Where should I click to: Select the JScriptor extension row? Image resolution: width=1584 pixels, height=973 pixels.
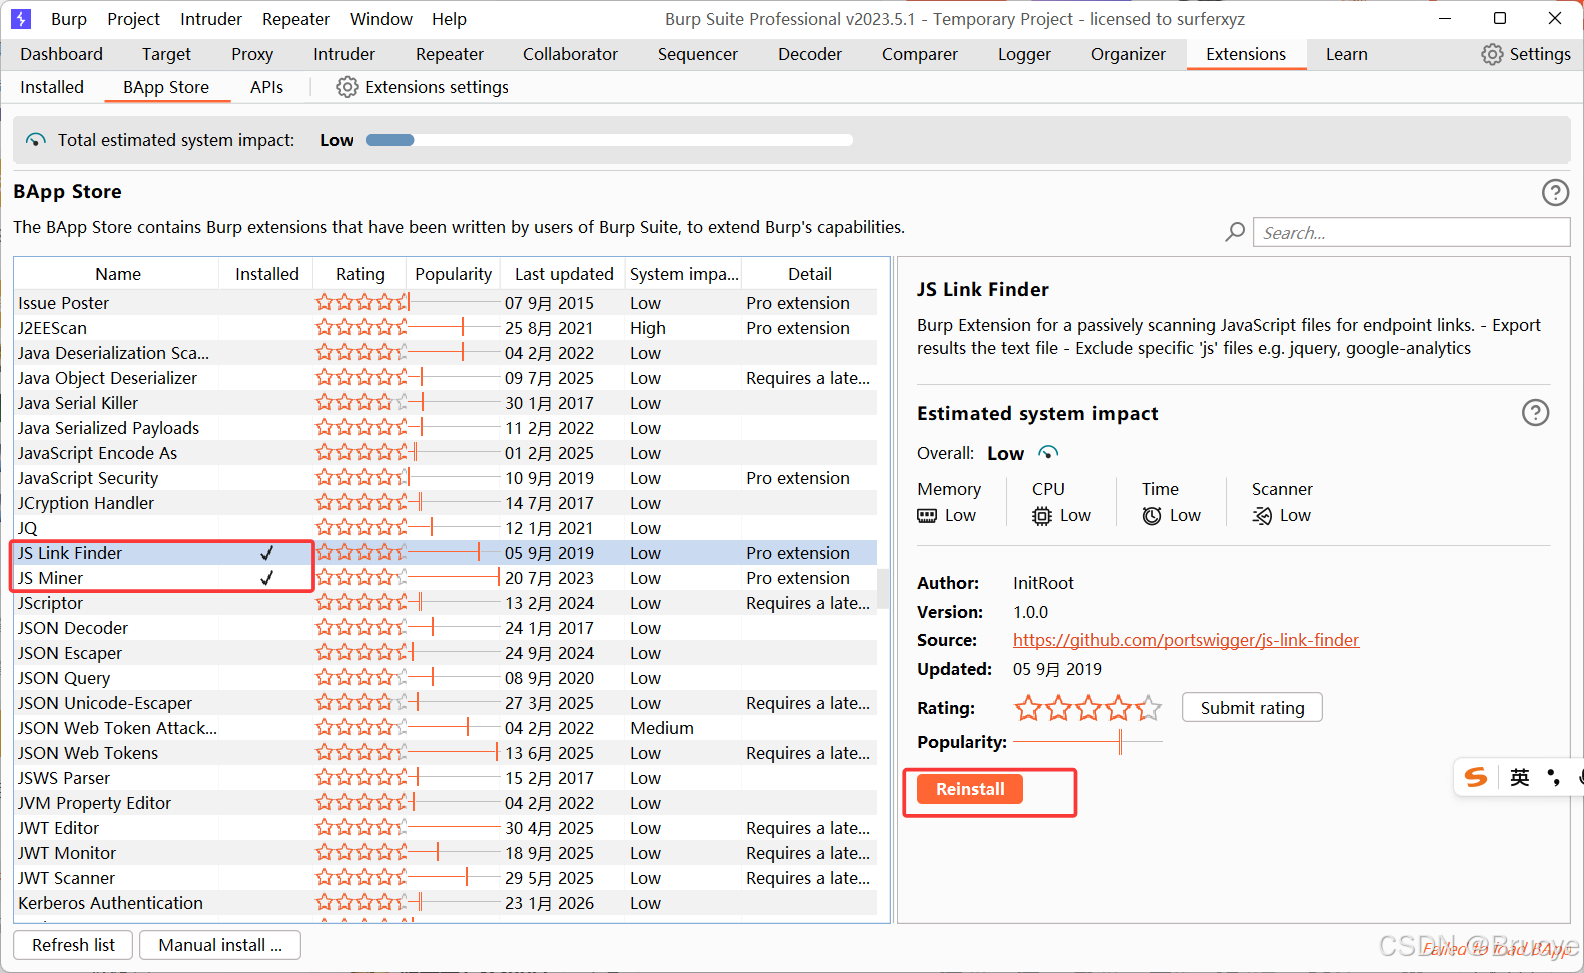446,603
